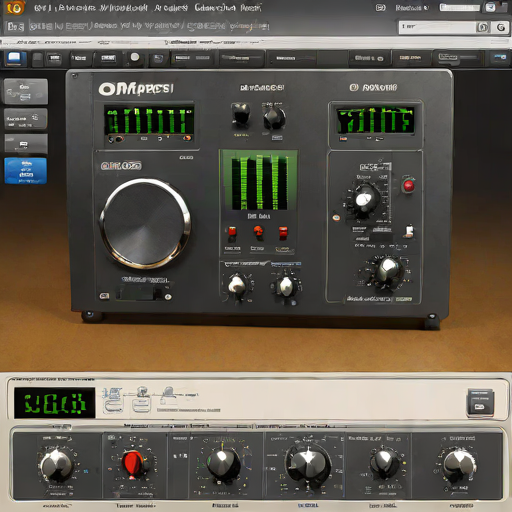Click the round white circle toolbar button
The image size is (512, 512).
coord(135,57)
